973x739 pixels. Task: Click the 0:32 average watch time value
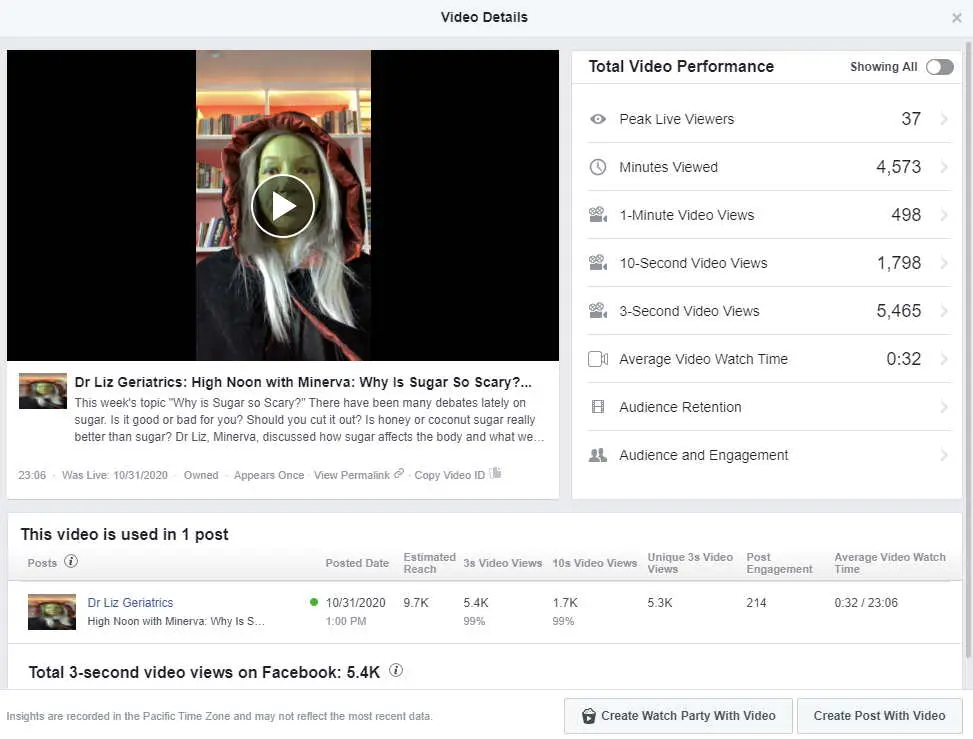tap(904, 359)
